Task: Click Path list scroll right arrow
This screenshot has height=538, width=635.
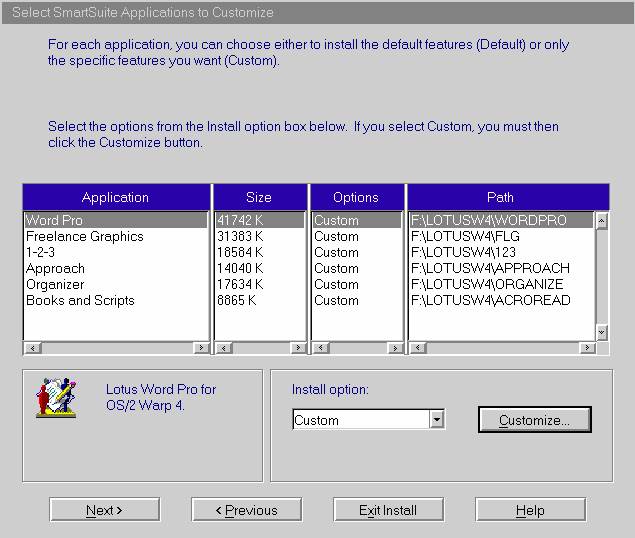Action: click(587, 348)
